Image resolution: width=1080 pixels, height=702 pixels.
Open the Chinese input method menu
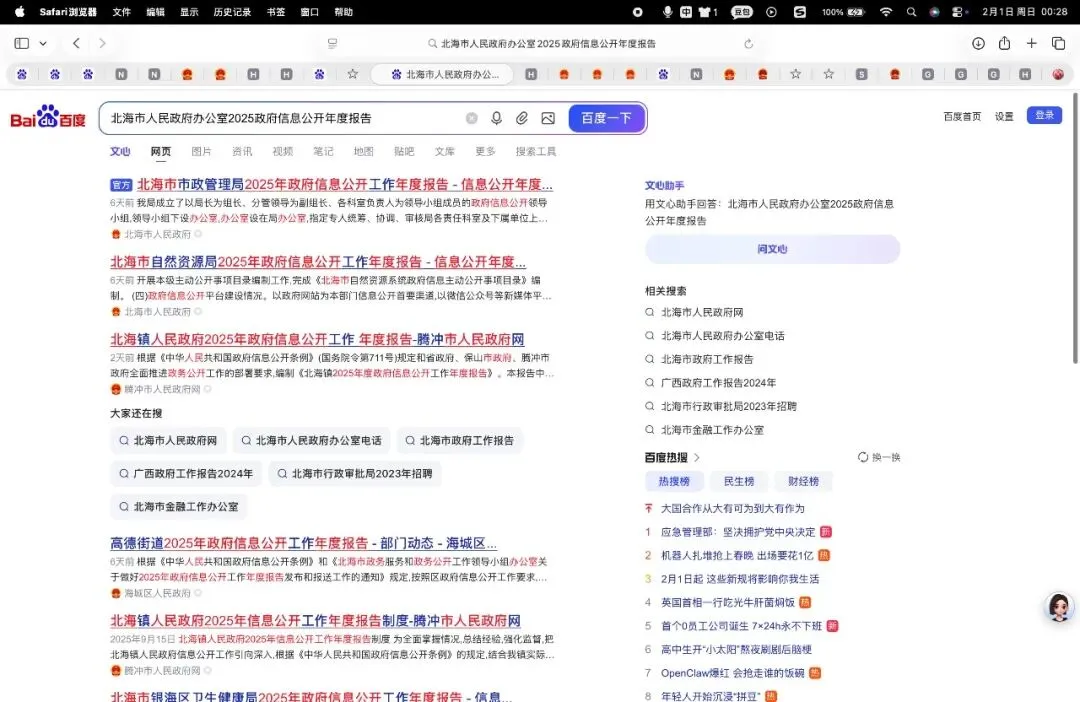click(x=686, y=12)
